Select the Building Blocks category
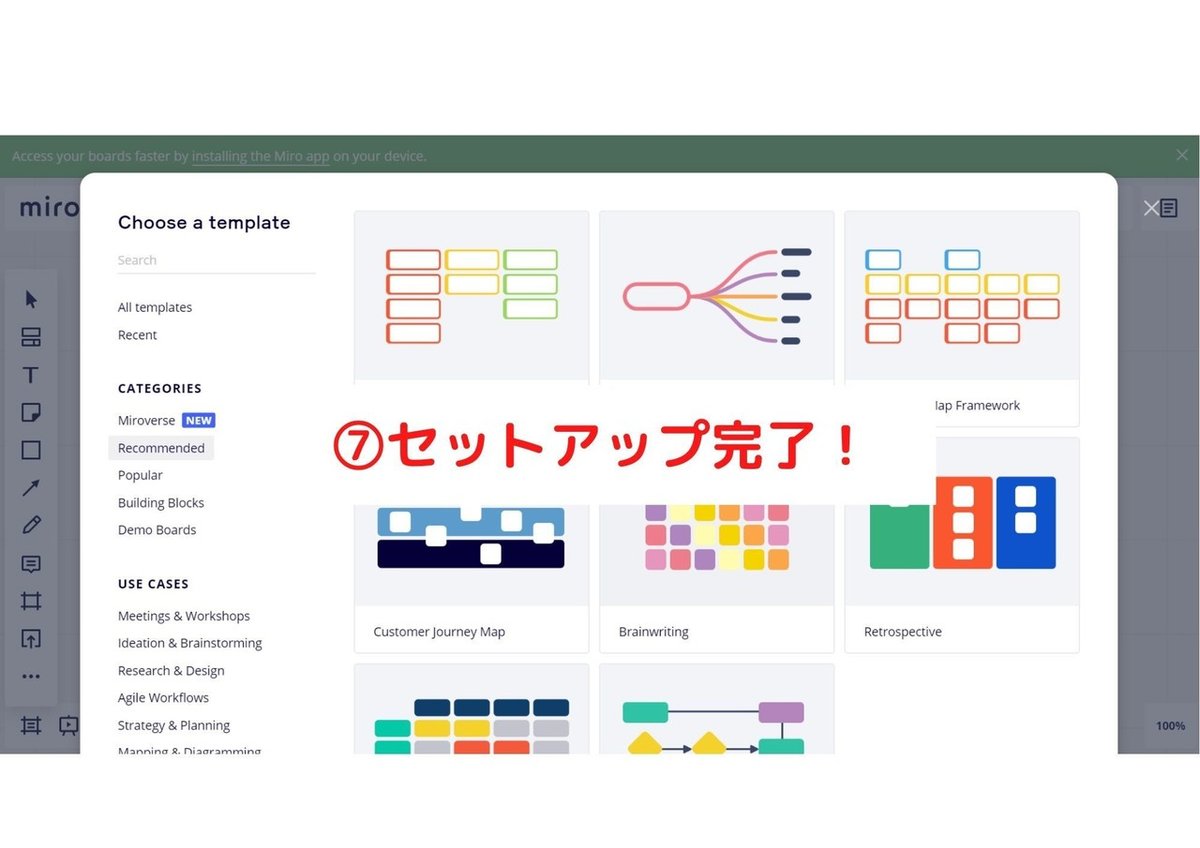The image size is (1200, 848). click(161, 503)
